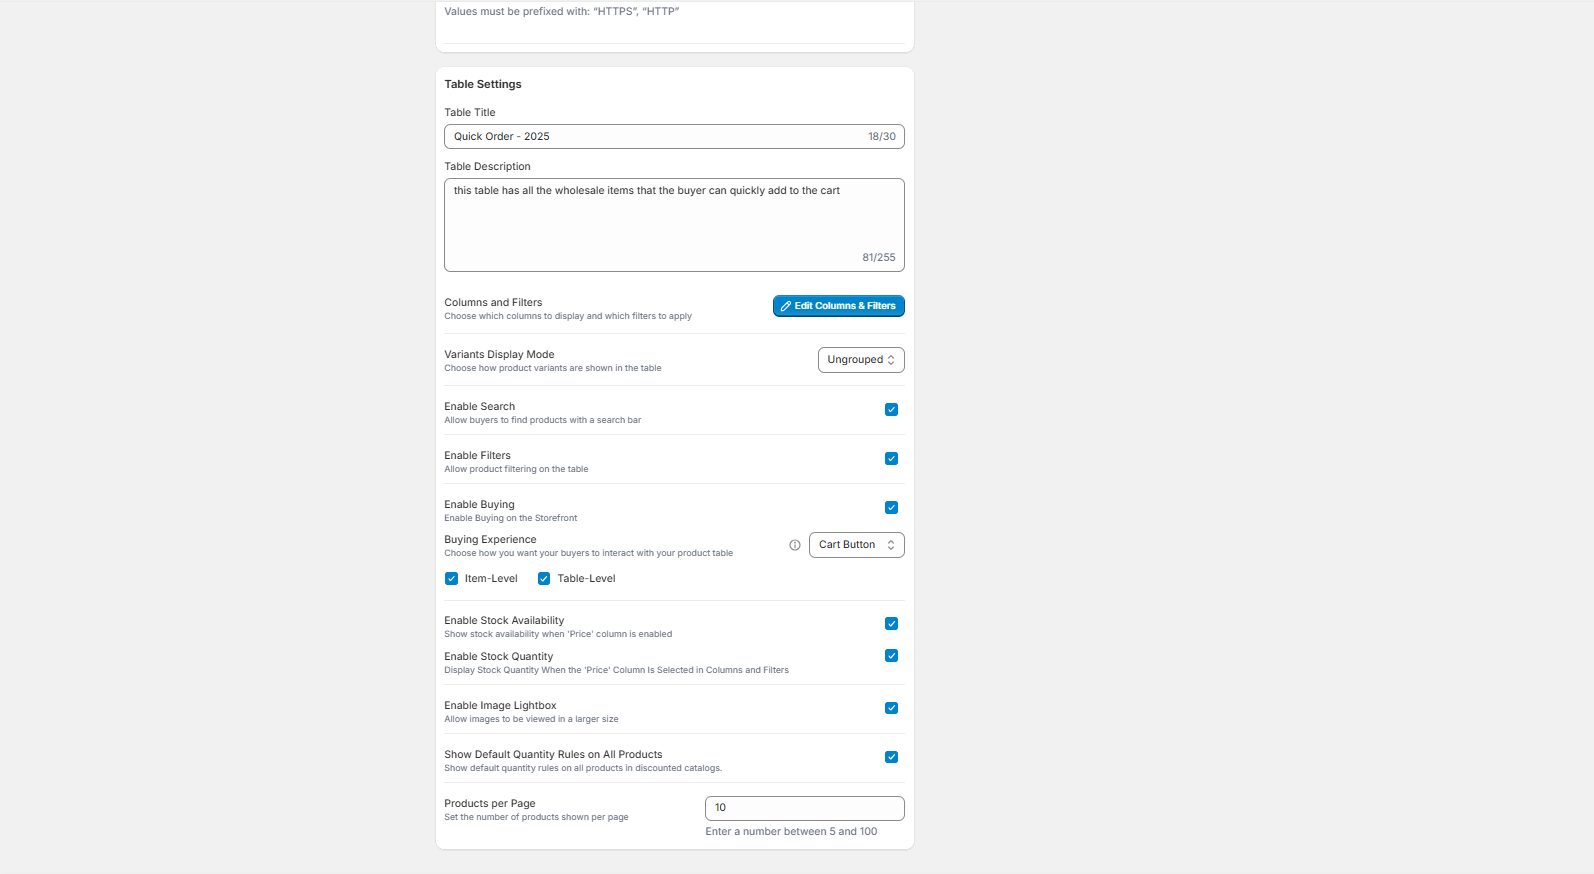Uncheck the Item-Level option
Viewport: 1594px width, 874px height.
tap(451, 579)
